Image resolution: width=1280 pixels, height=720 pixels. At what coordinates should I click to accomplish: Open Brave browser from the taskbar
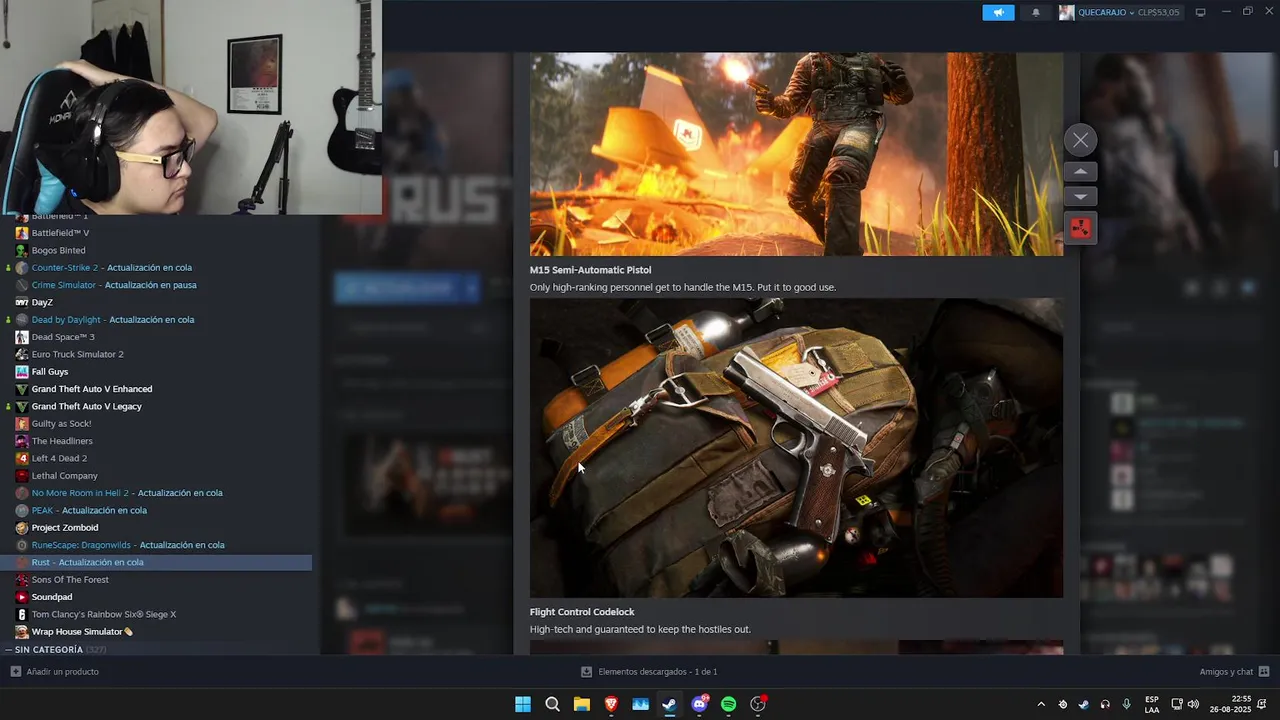(611, 704)
